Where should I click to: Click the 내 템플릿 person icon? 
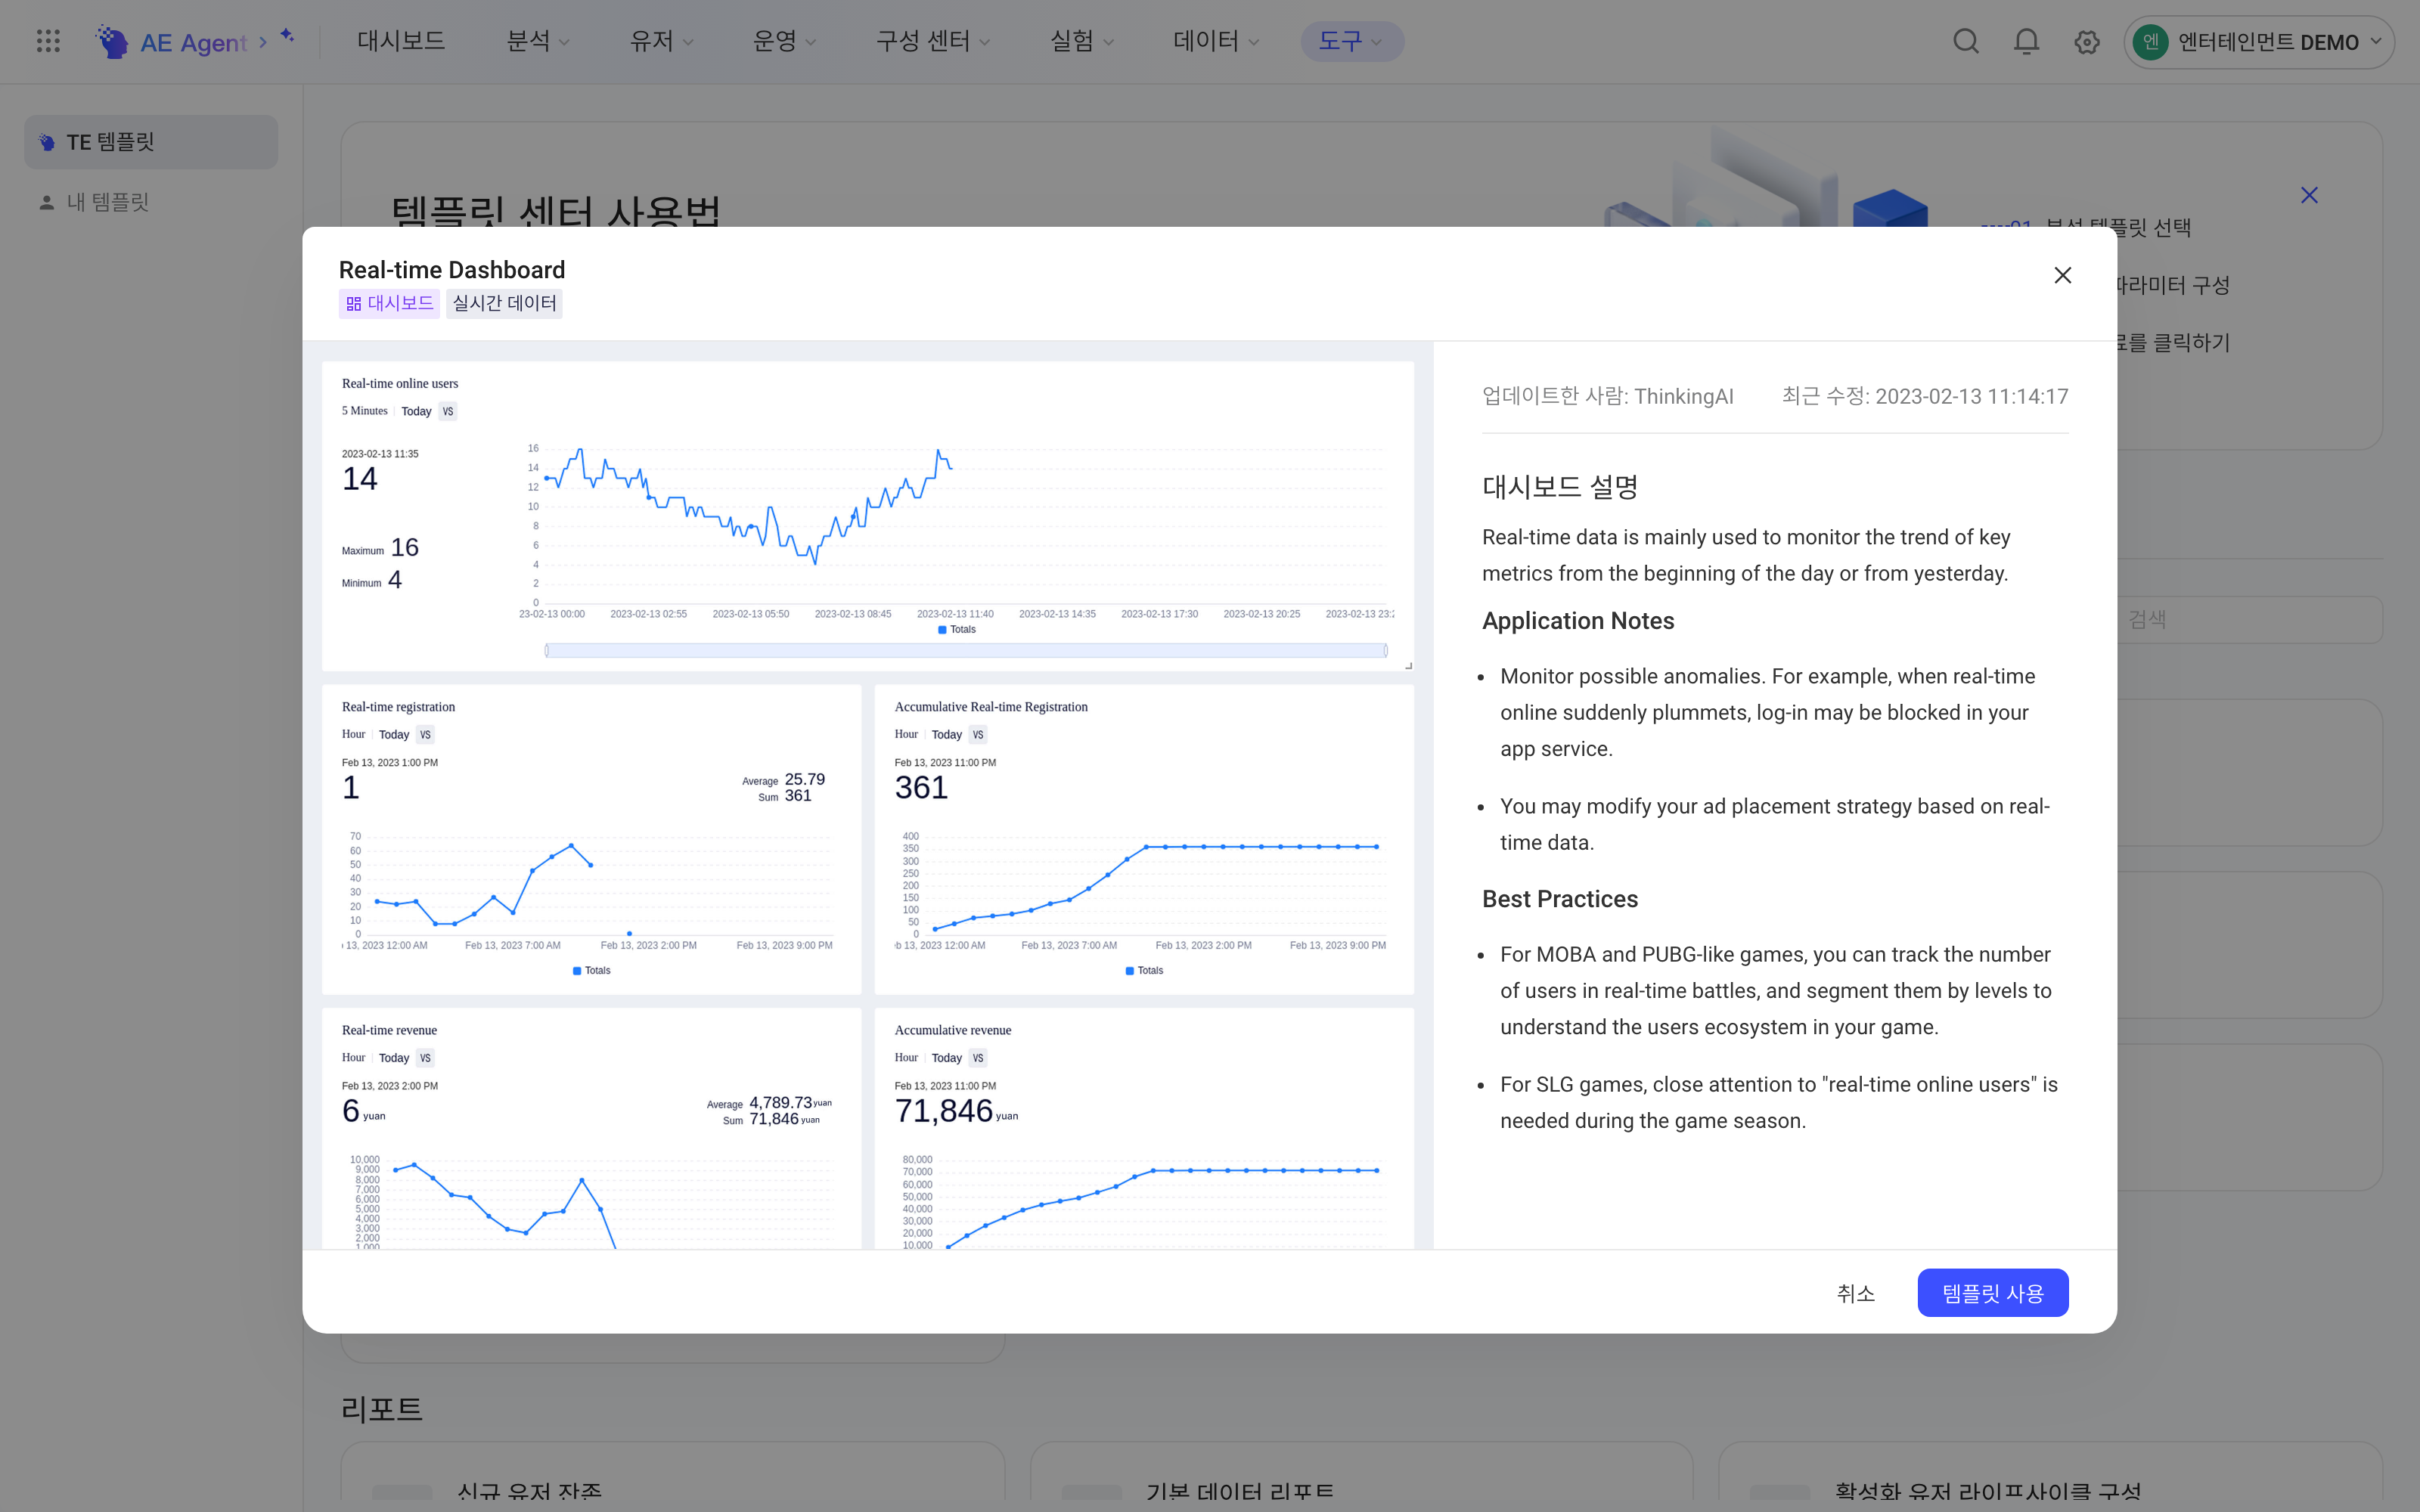(x=46, y=202)
